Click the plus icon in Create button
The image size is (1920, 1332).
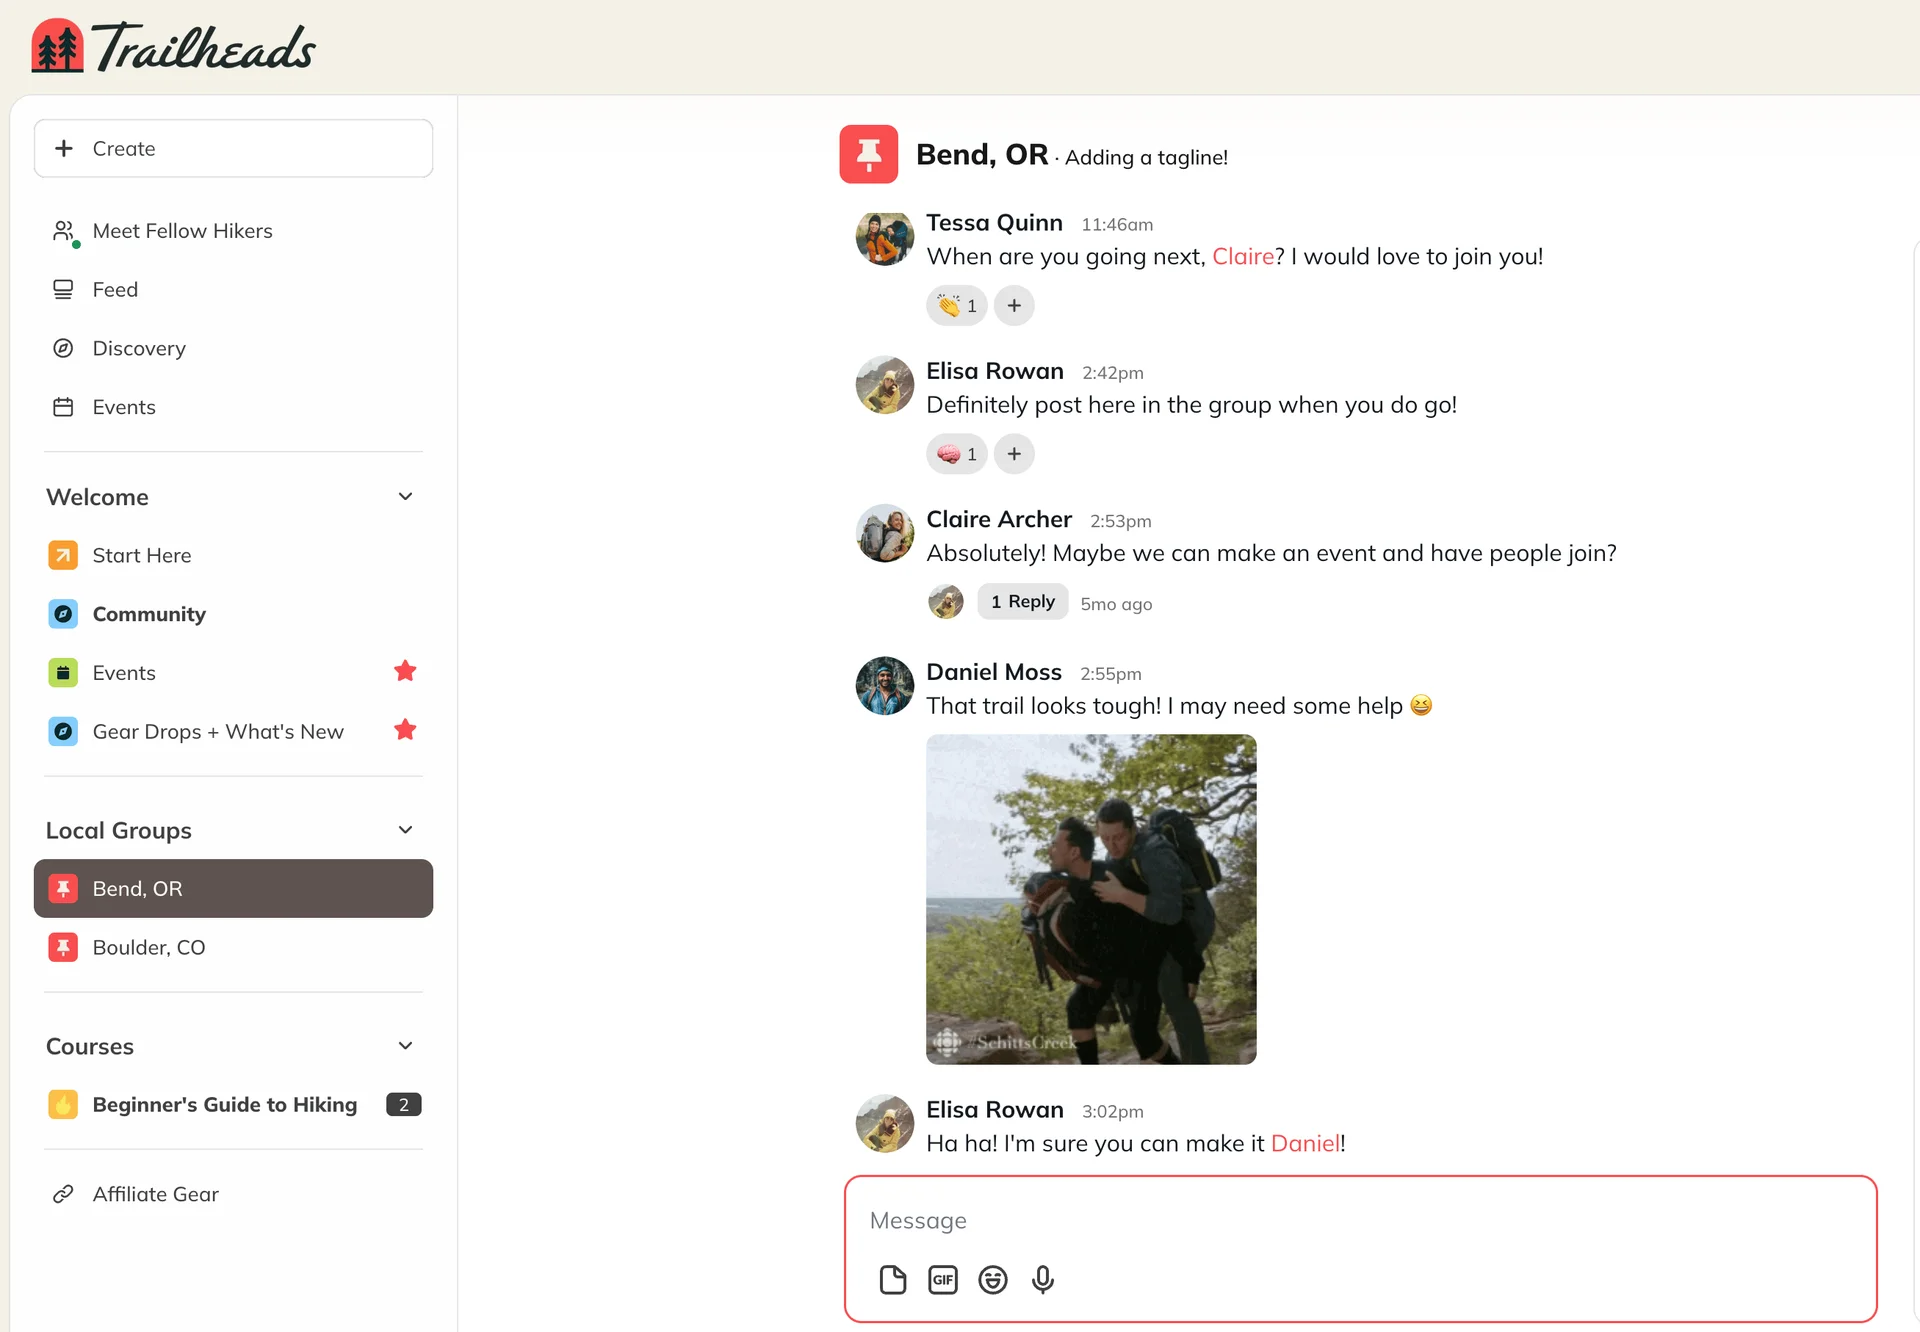click(64, 148)
